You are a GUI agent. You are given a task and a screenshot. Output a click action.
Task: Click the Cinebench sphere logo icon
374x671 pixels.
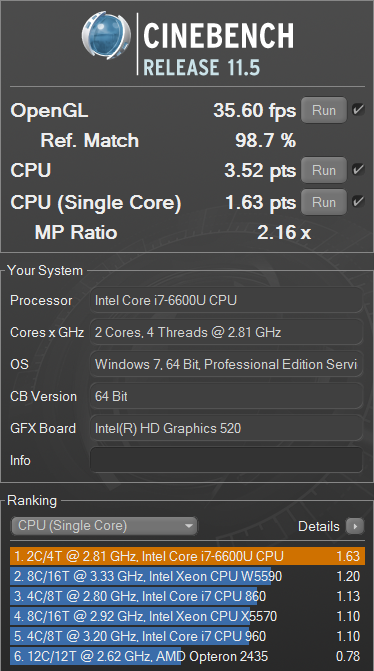tap(106, 35)
